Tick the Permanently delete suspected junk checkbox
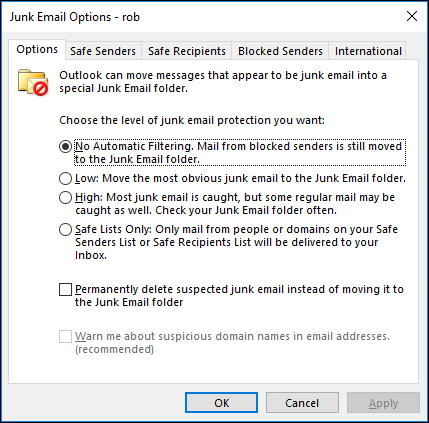 coord(65,289)
